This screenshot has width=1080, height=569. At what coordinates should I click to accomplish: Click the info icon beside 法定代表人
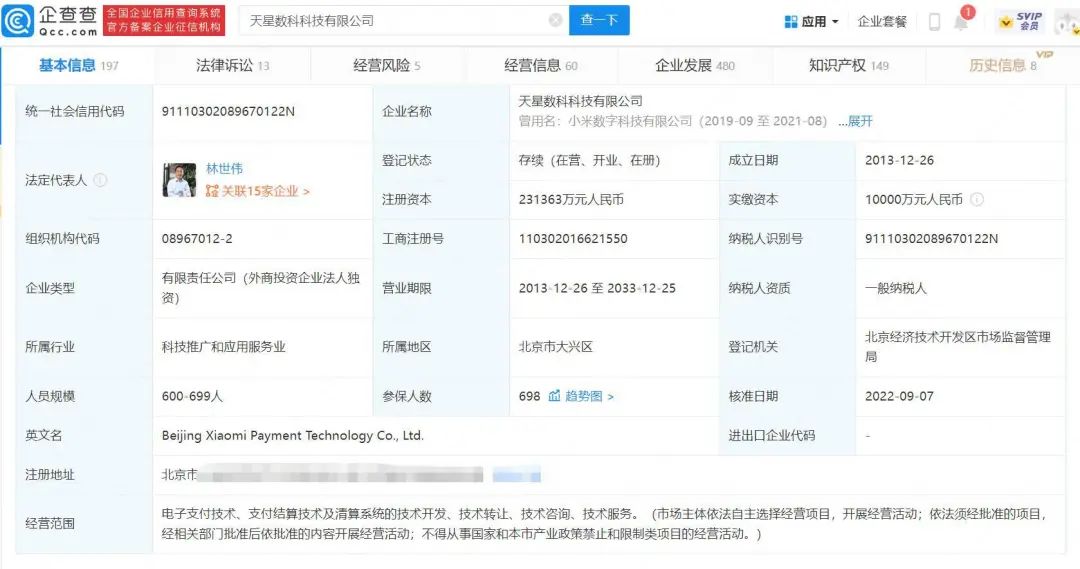pyautogui.click(x=100, y=180)
